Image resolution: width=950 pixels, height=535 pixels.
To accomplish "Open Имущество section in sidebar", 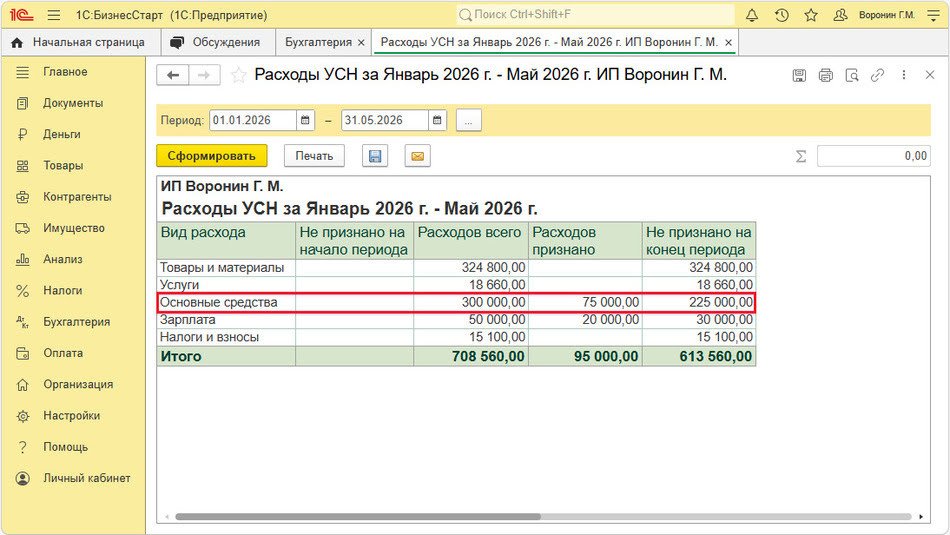I will click(x=73, y=228).
